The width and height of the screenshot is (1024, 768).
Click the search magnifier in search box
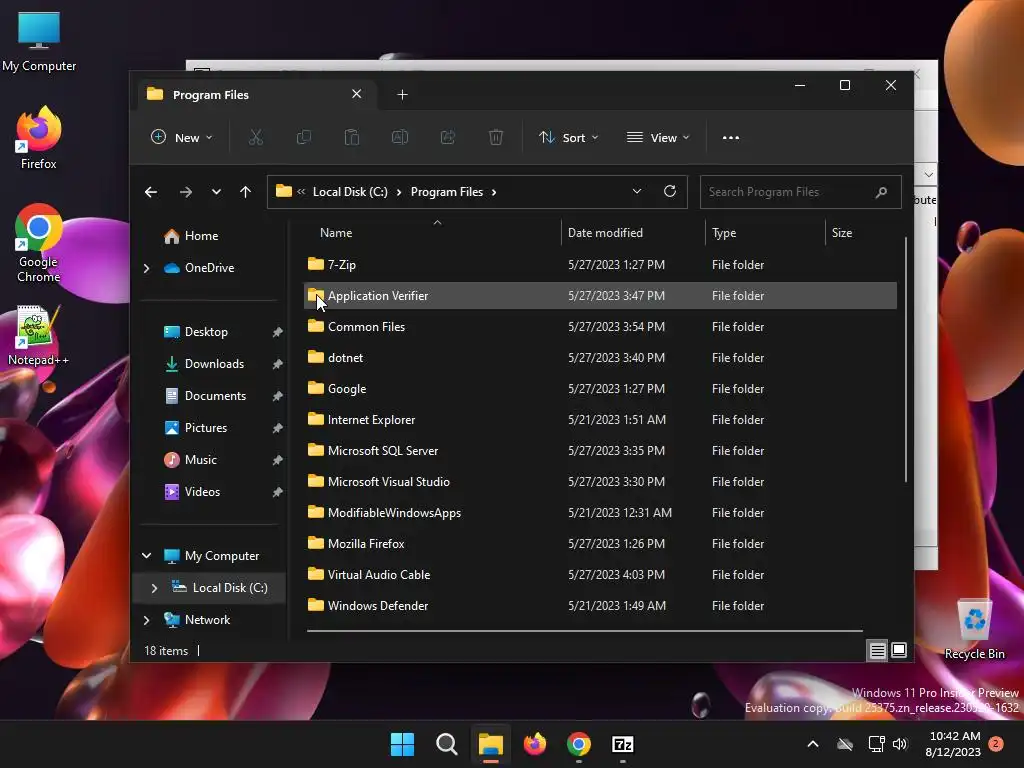click(881, 192)
